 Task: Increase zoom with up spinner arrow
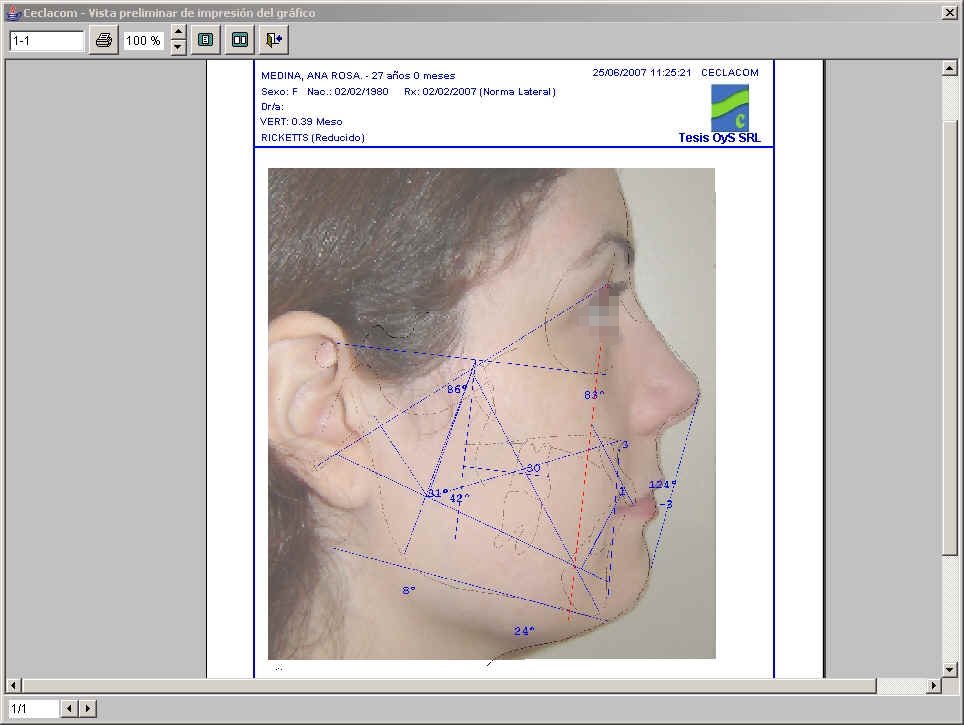[x=178, y=34]
